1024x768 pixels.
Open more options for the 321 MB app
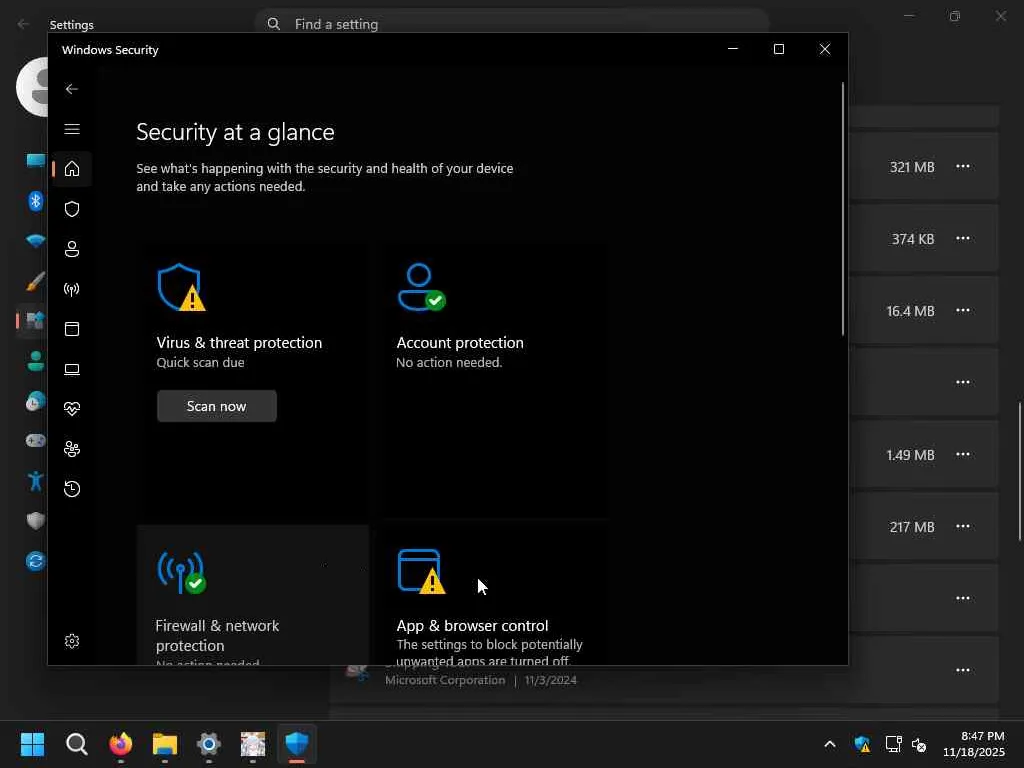coord(963,167)
